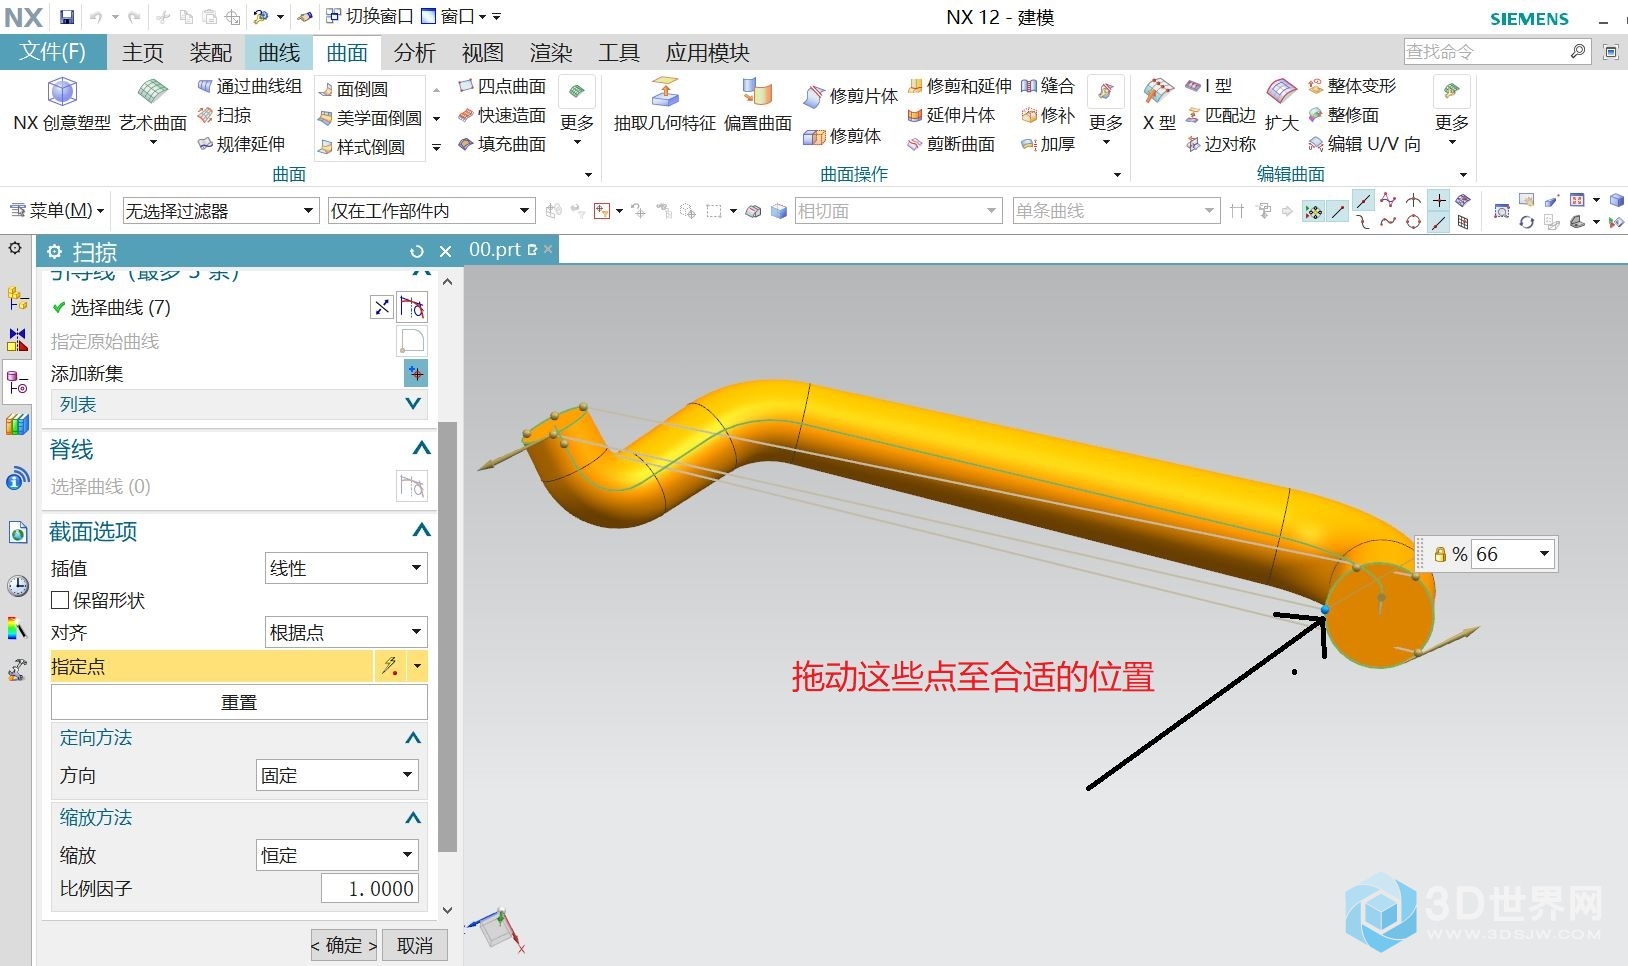Open 美学面倒圆 command
The height and width of the screenshot is (966, 1628).
[370, 118]
